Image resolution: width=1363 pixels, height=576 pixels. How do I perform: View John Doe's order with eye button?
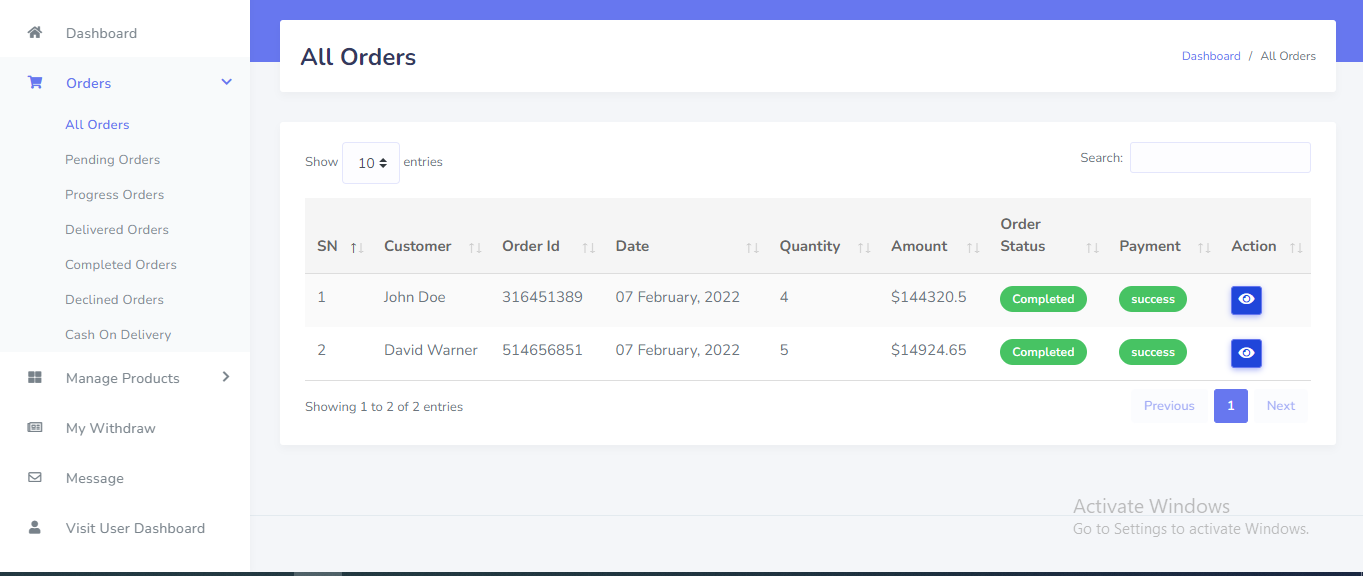pyautogui.click(x=1245, y=299)
